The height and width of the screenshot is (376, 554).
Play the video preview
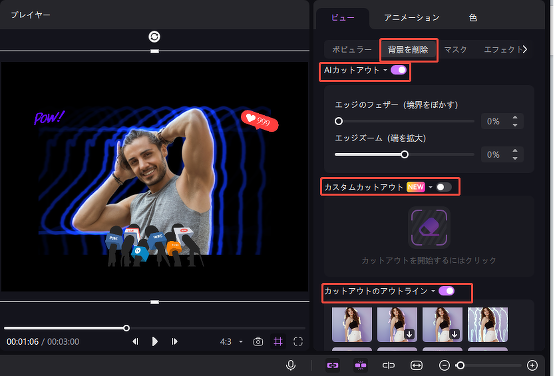point(154,341)
